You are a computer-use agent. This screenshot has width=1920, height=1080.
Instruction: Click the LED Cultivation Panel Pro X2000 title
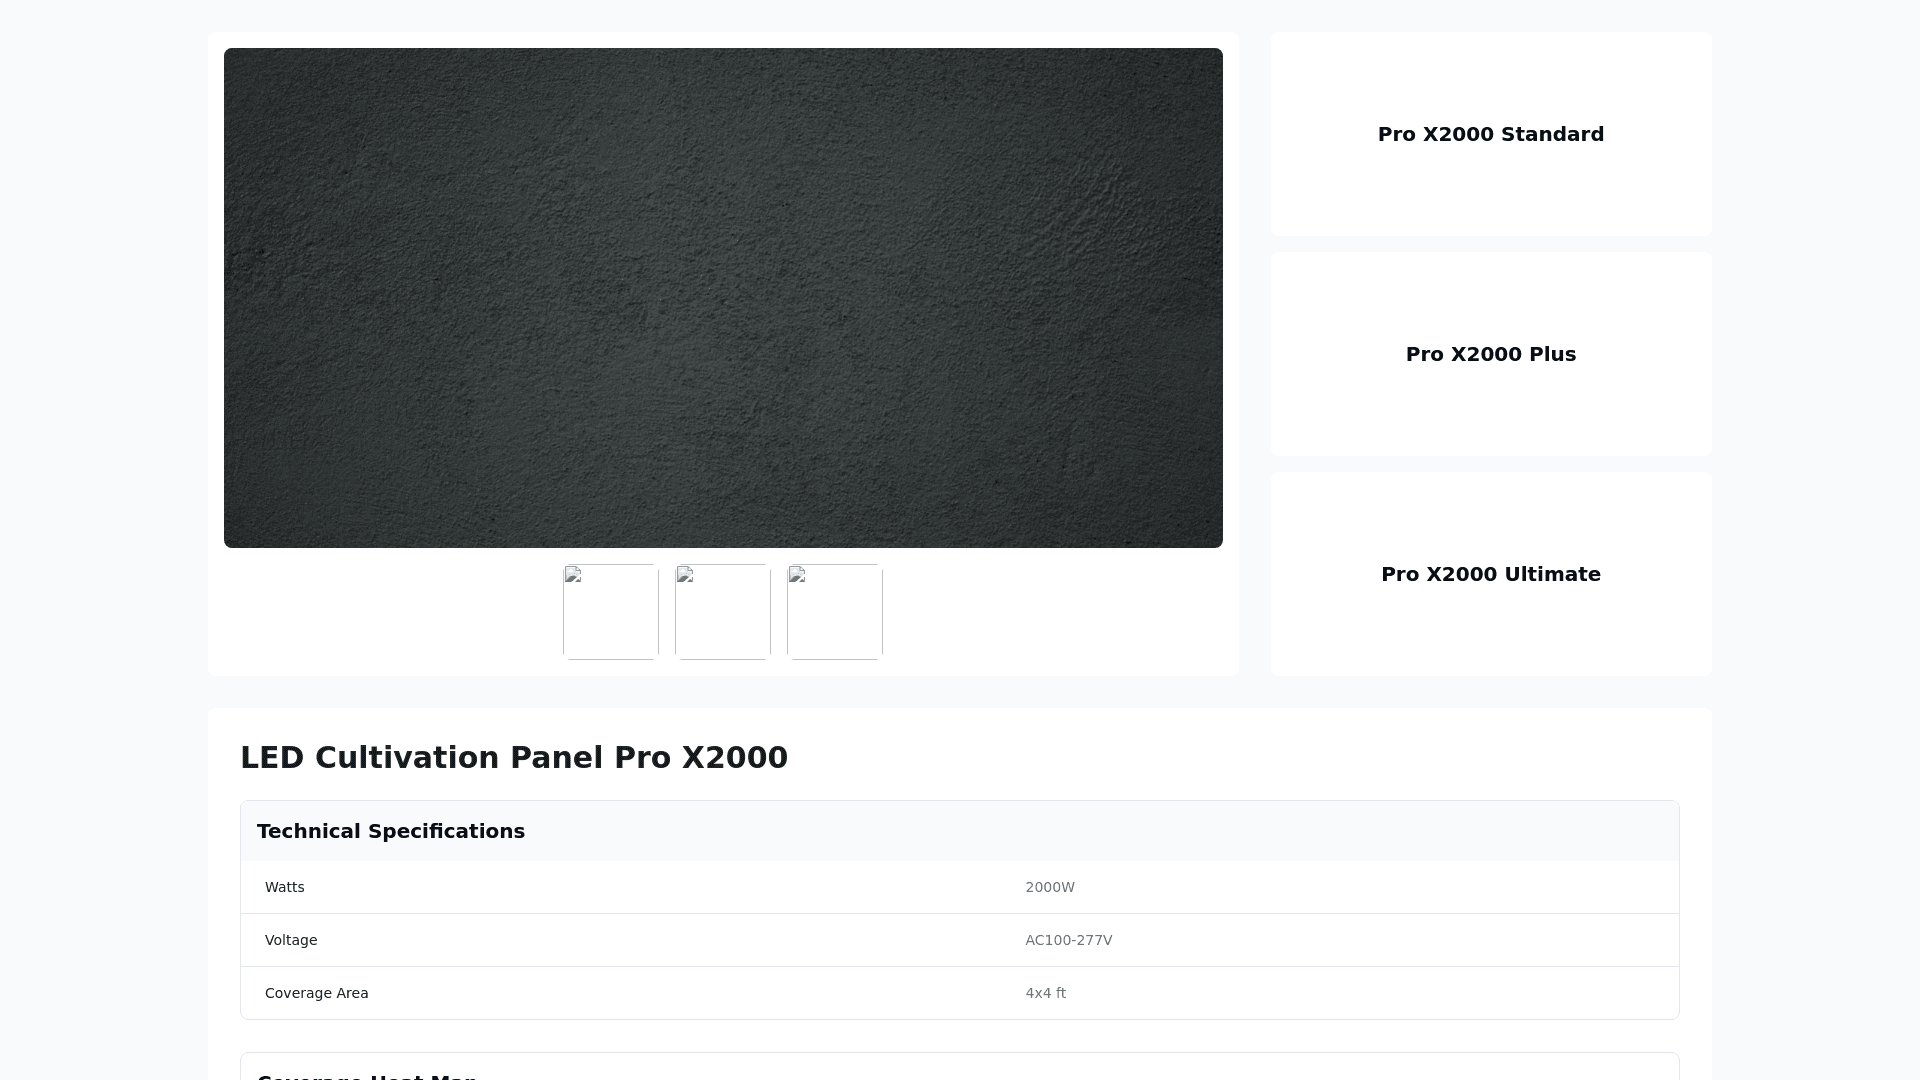[514, 758]
